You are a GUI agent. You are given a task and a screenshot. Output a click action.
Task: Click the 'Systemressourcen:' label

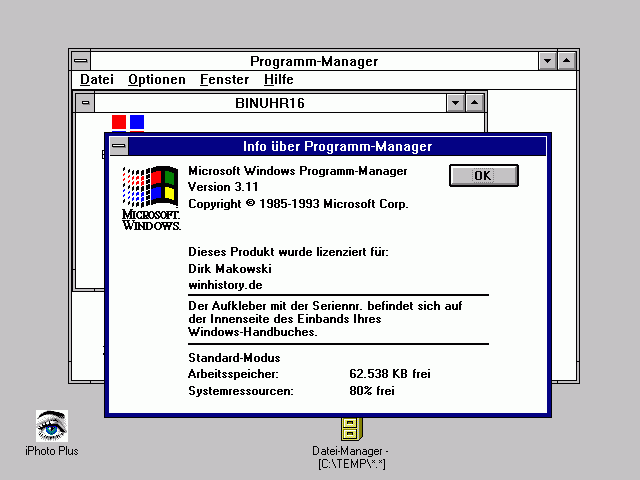tap(241, 391)
